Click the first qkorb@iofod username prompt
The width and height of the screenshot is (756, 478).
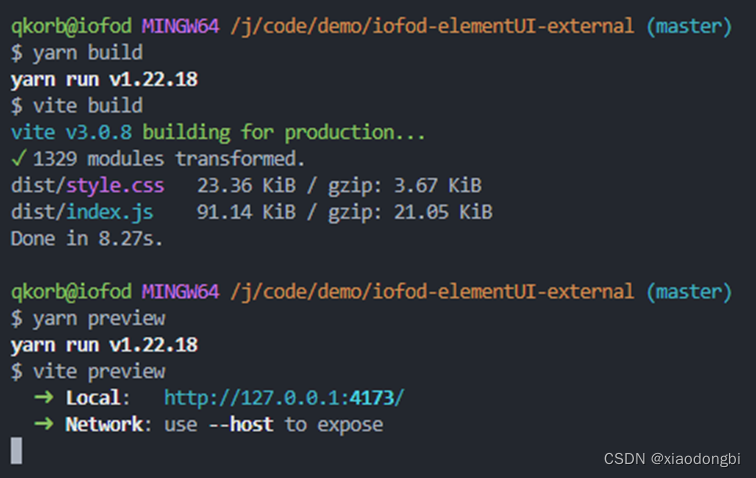click(x=71, y=26)
